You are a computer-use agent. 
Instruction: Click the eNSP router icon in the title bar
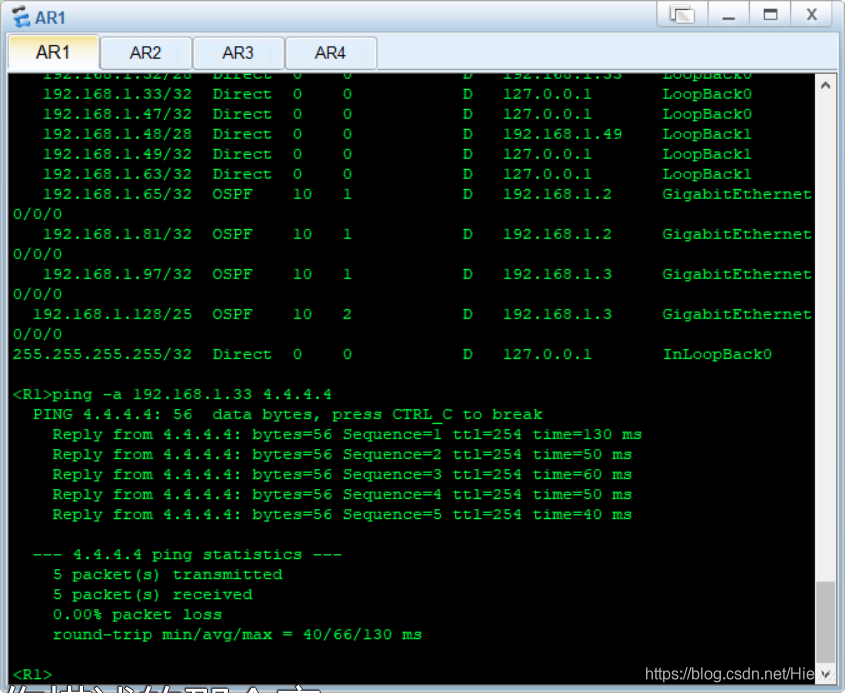pos(19,16)
